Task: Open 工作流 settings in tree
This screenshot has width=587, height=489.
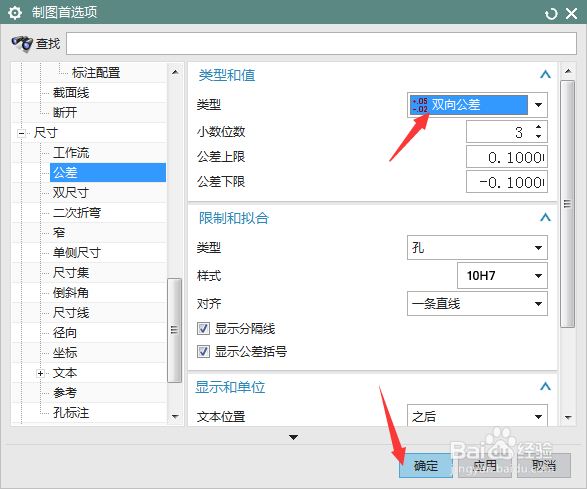Action: click(x=71, y=153)
